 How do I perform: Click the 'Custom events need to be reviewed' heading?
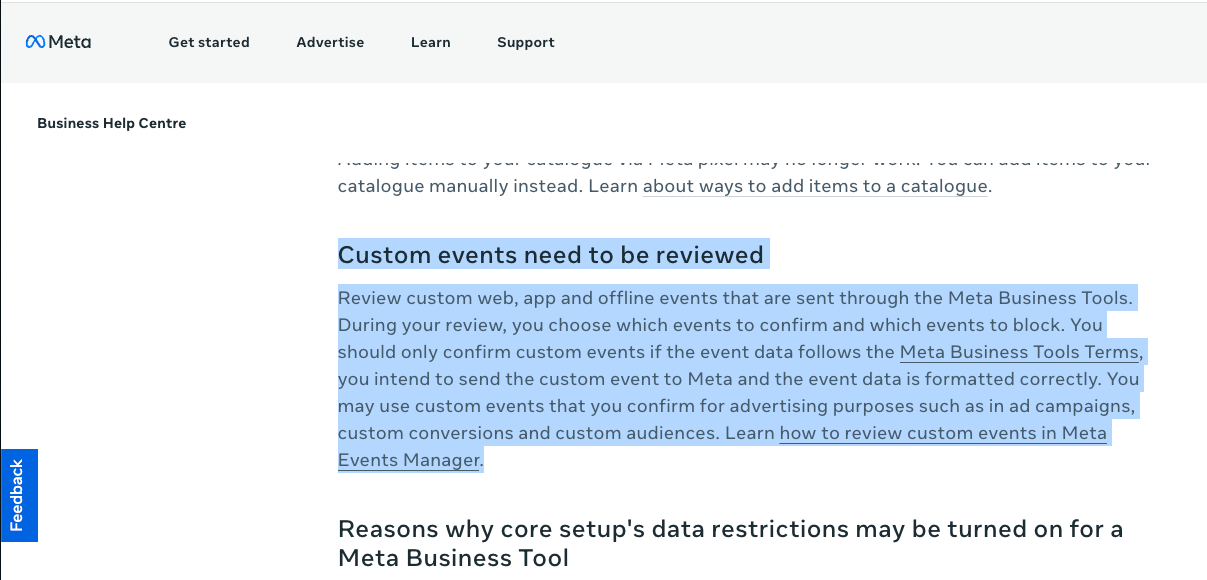coord(550,255)
